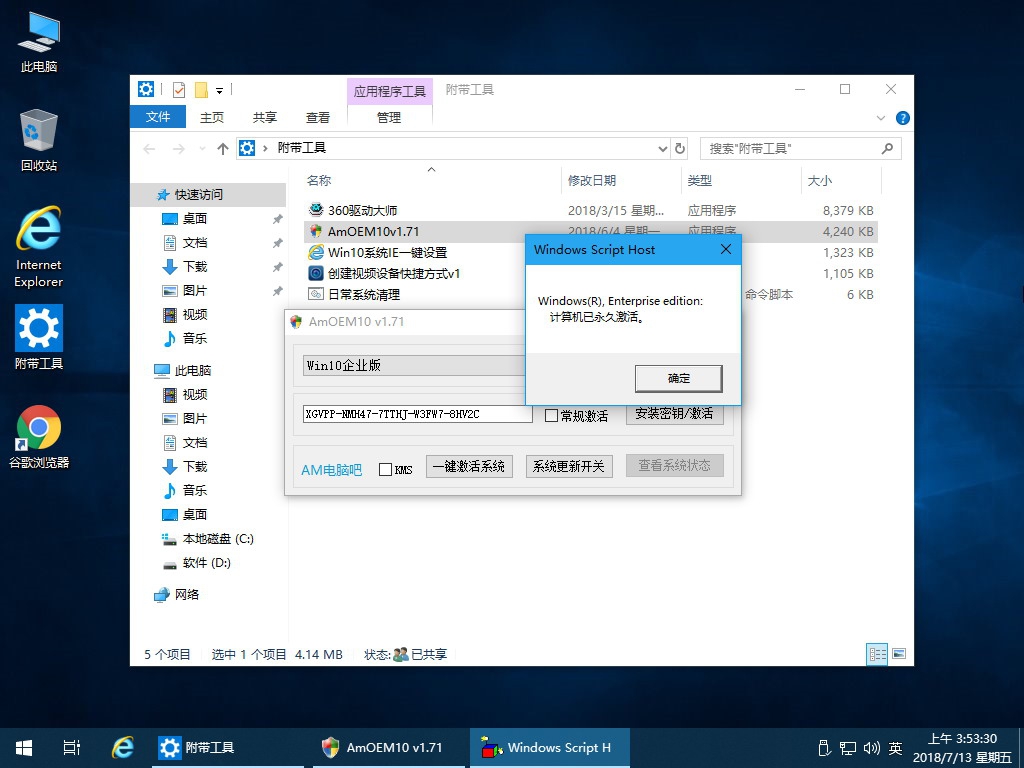Switch to details view layout icon
1024x768 pixels.
tap(877, 654)
